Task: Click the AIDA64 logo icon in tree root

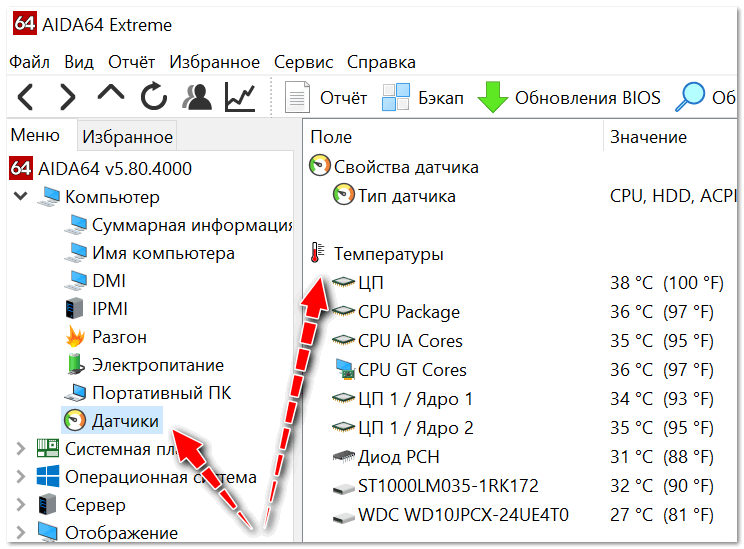Action: (21, 168)
